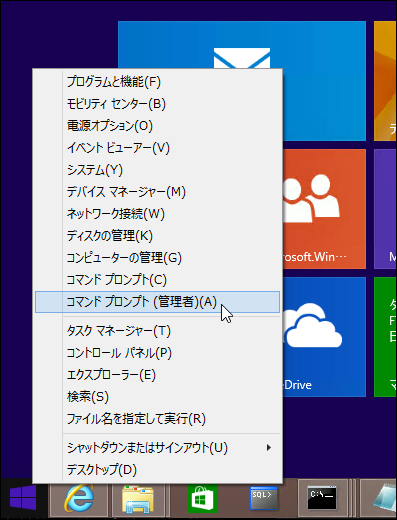Open Internet Explorer from taskbar

tap(79, 499)
